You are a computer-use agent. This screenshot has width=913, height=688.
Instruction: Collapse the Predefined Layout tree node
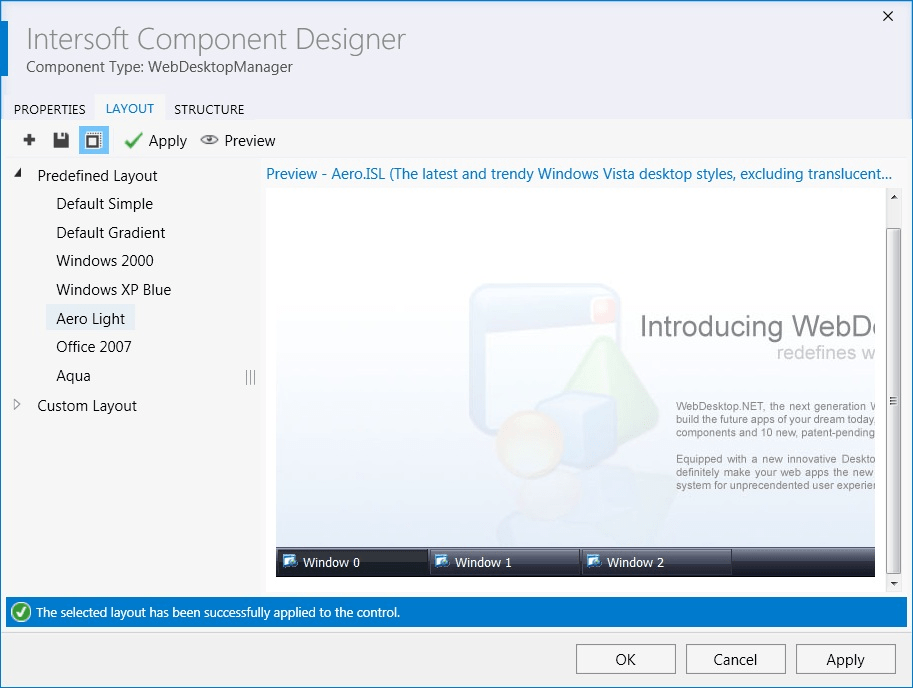pyautogui.click(x=18, y=174)
